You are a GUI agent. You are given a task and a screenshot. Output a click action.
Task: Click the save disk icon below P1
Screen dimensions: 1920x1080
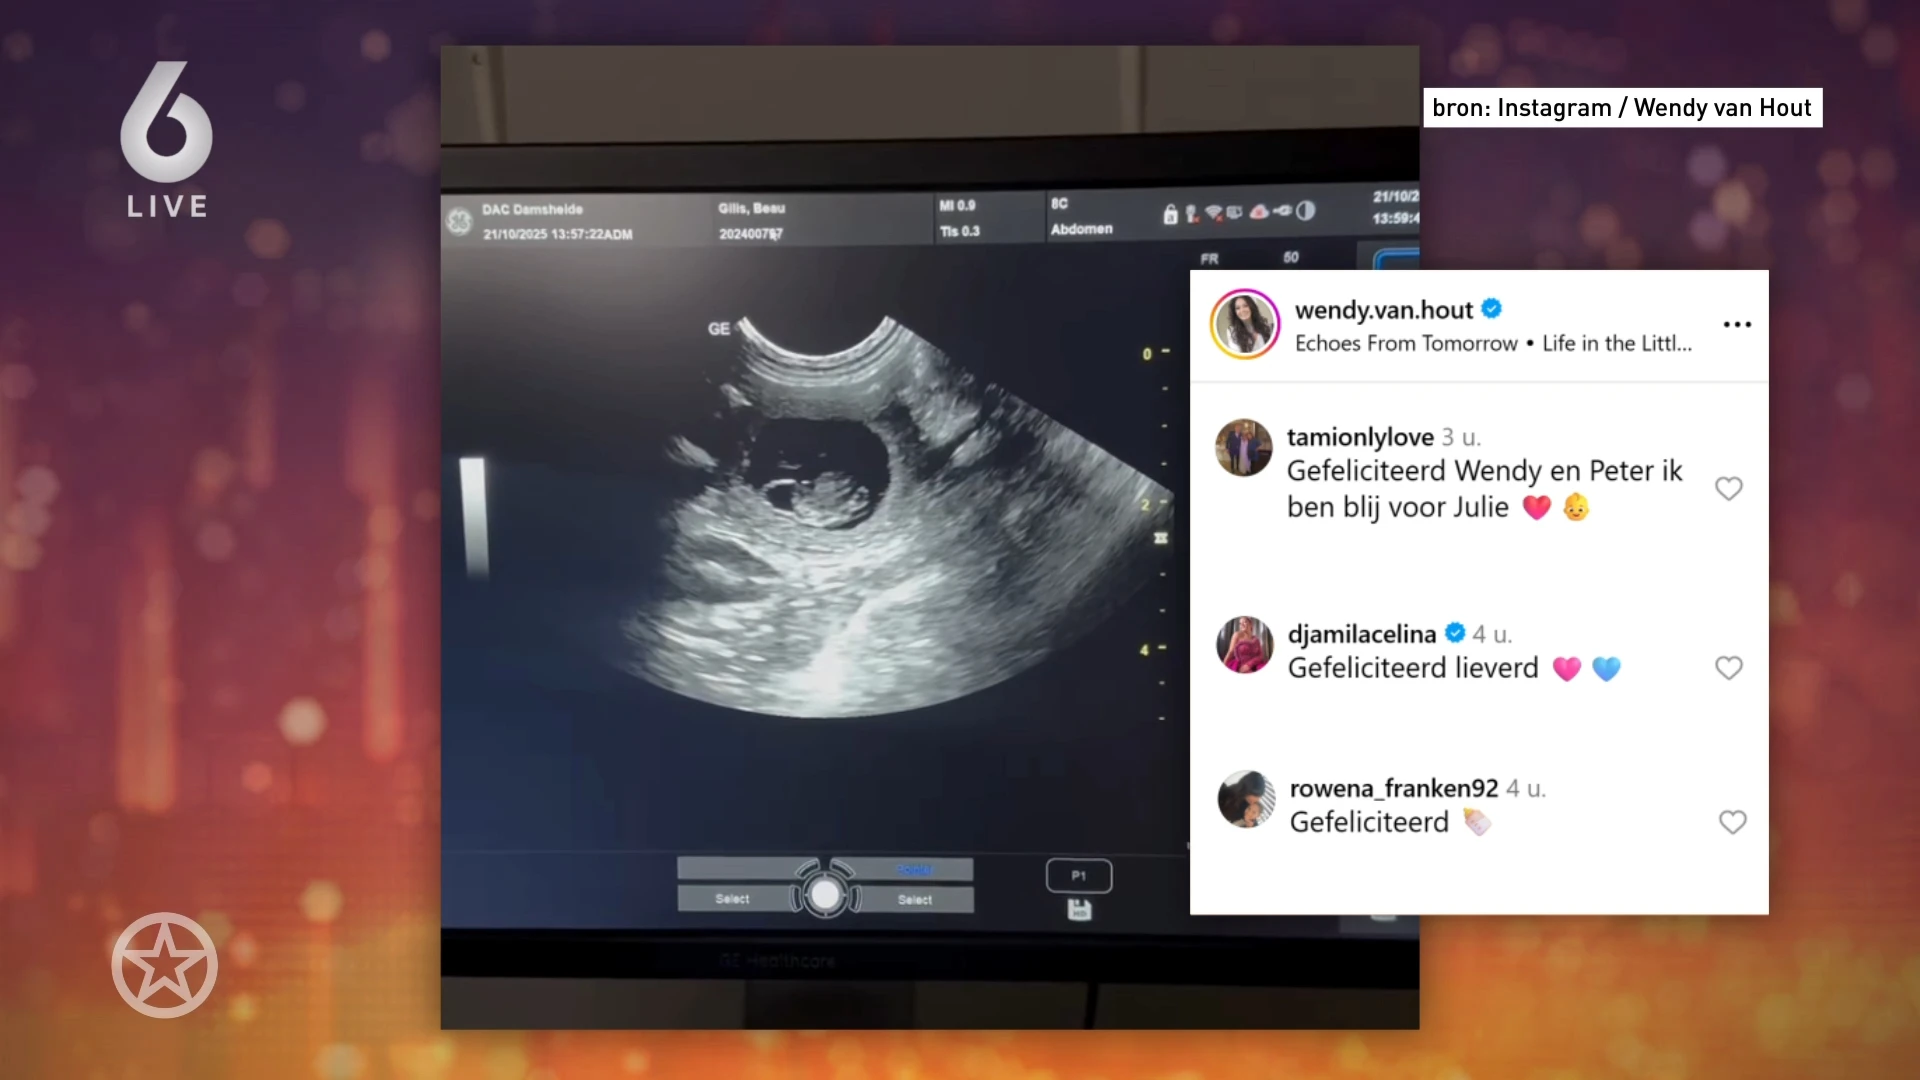(x=1079, y=910)
